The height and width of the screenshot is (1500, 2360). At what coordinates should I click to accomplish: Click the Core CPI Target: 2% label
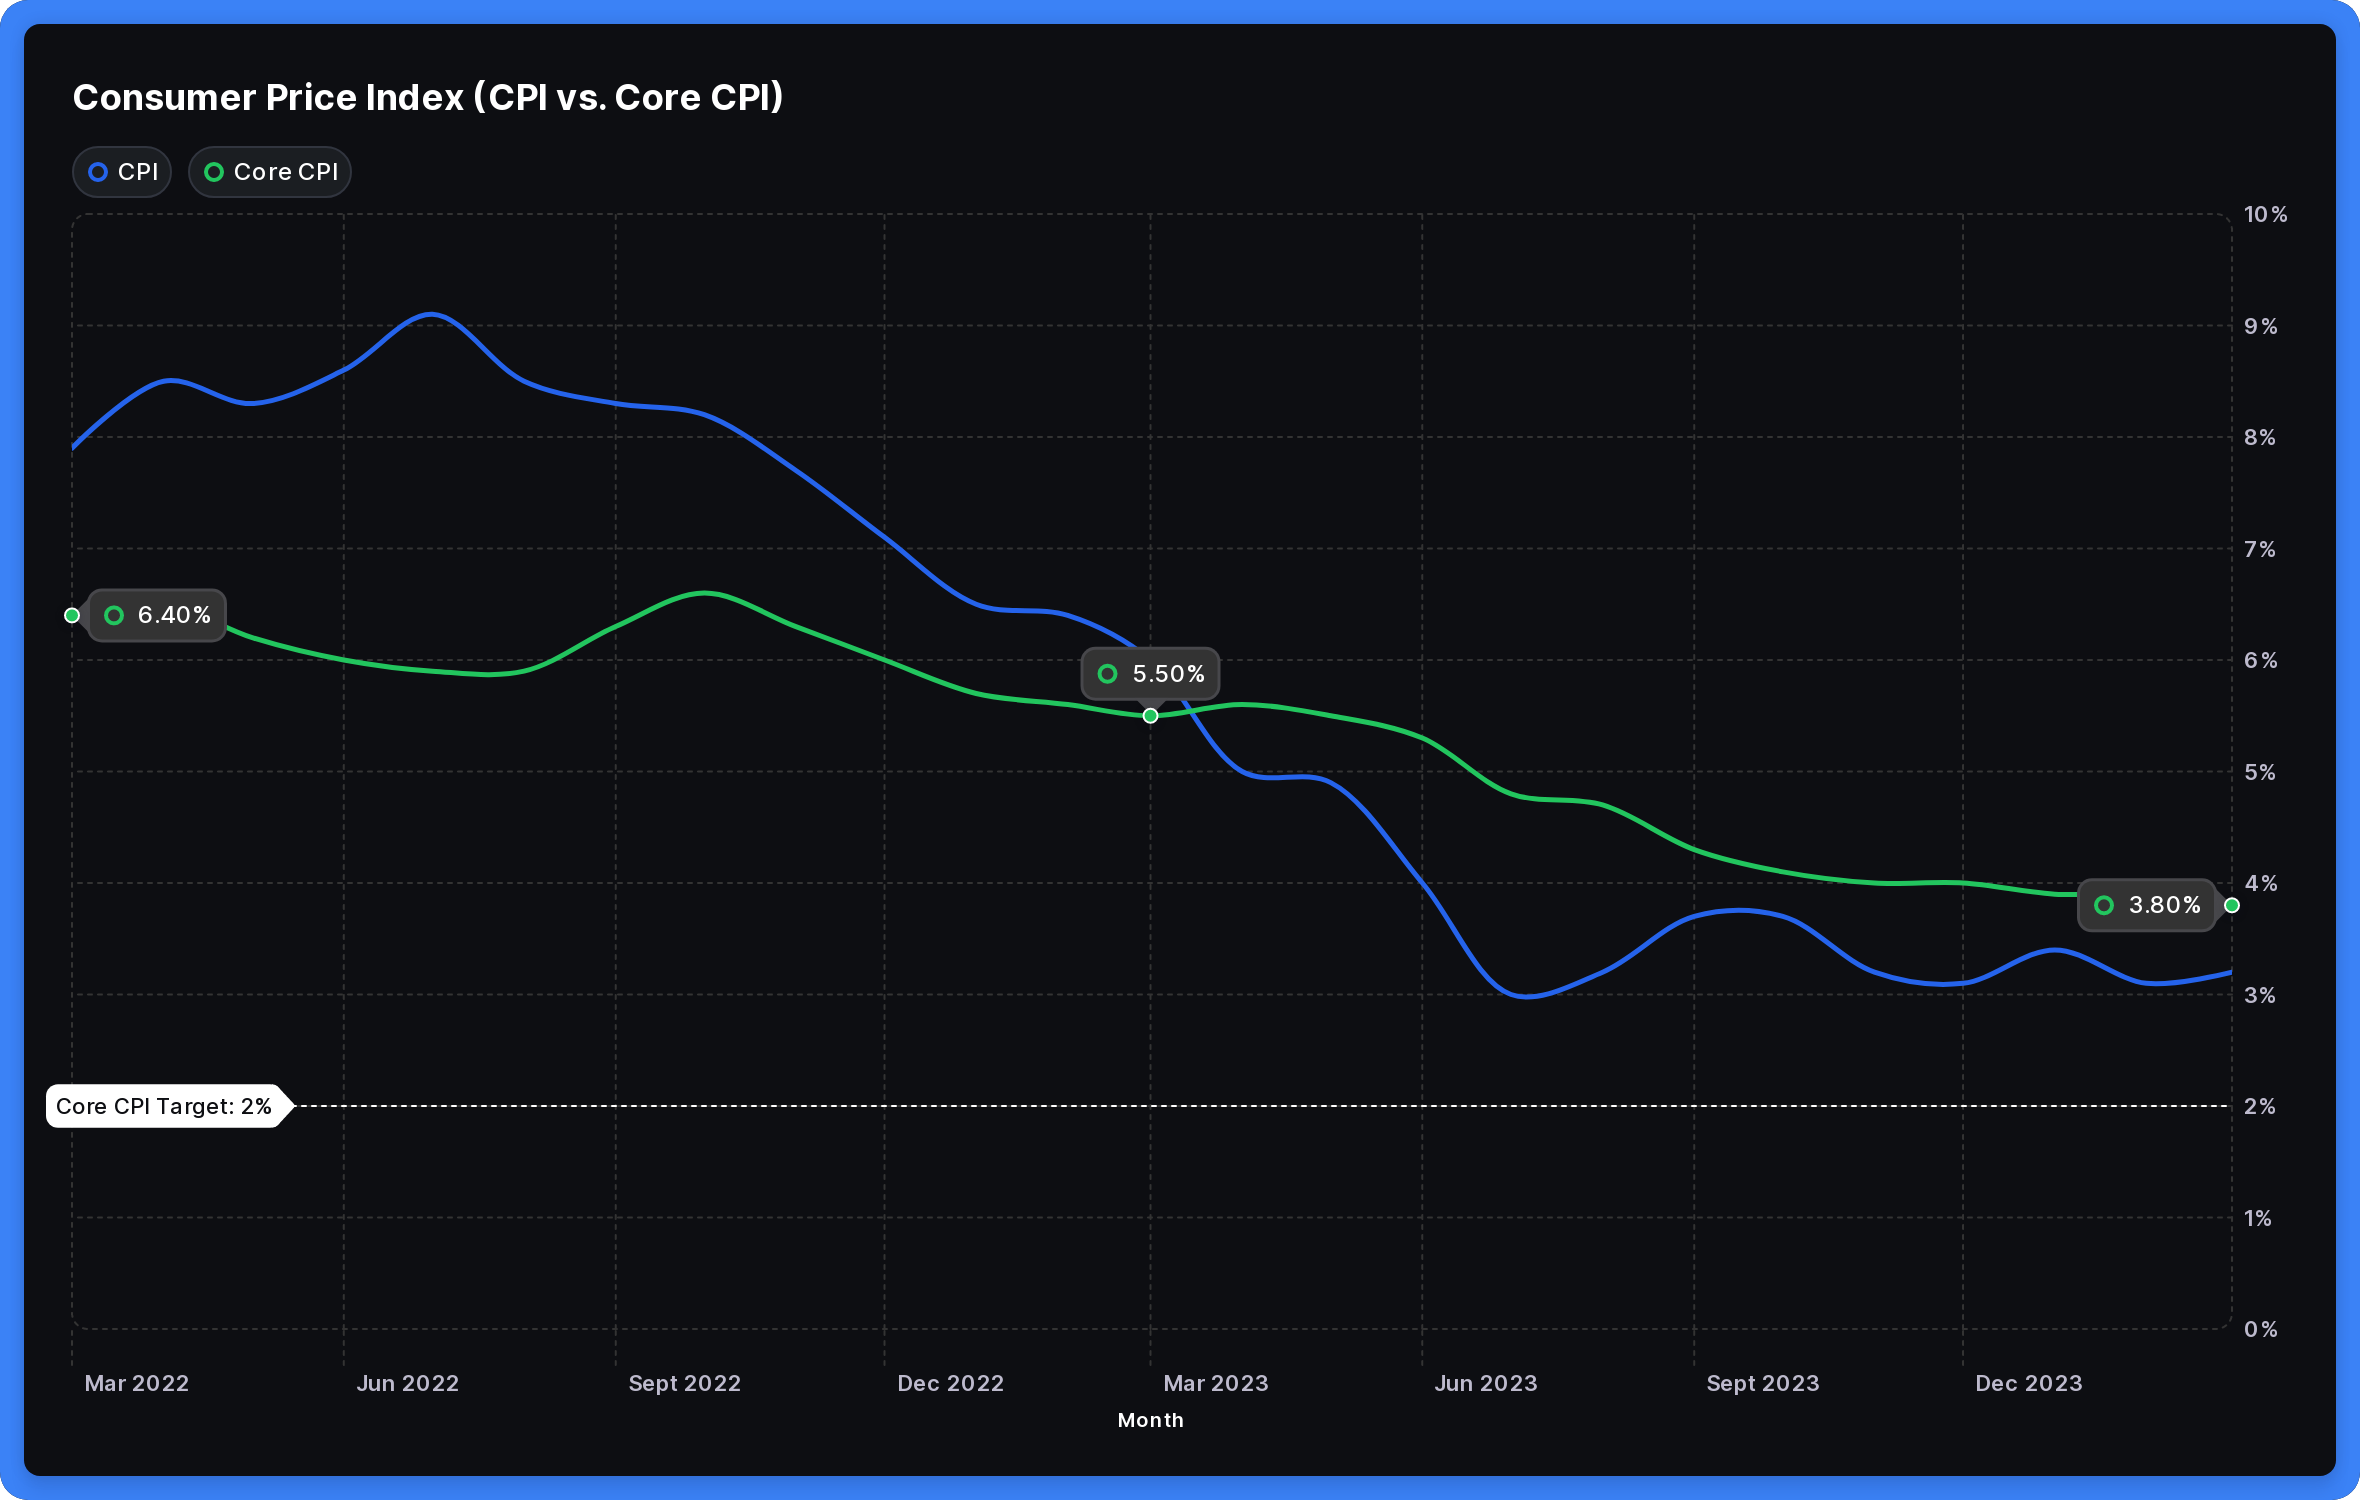click(164, 1106)
